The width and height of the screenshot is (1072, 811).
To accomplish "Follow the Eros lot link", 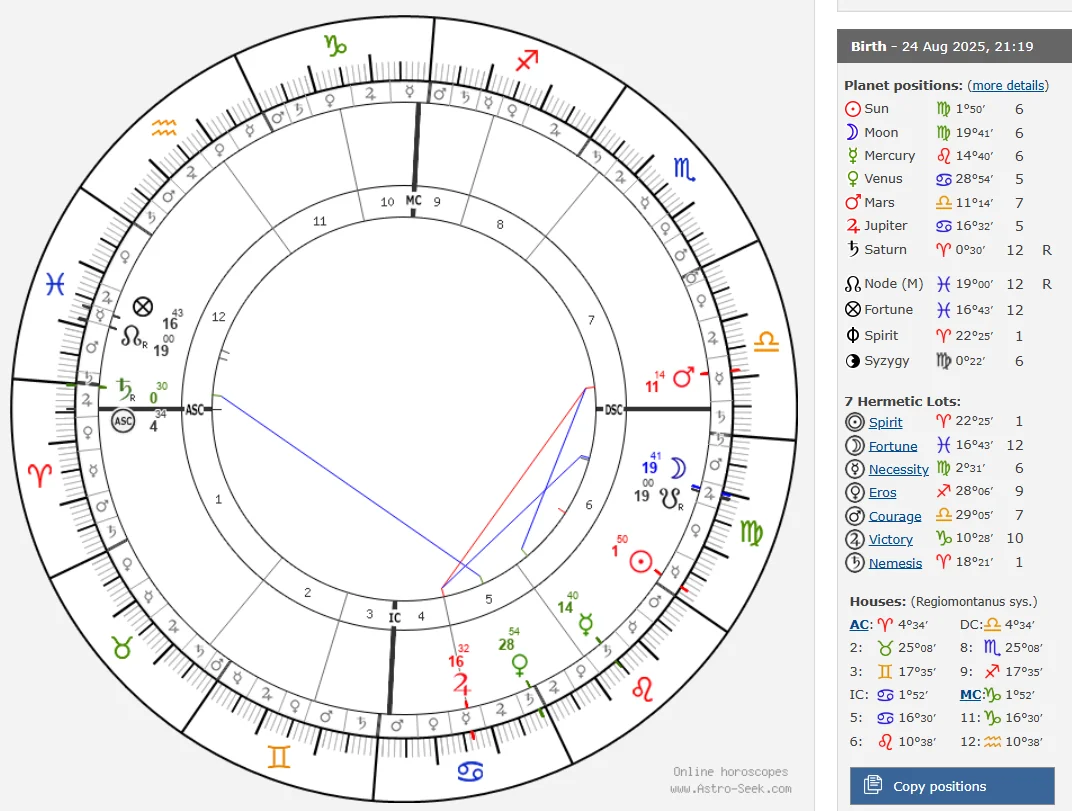I will pyautogui.click(x=882, y=492).
